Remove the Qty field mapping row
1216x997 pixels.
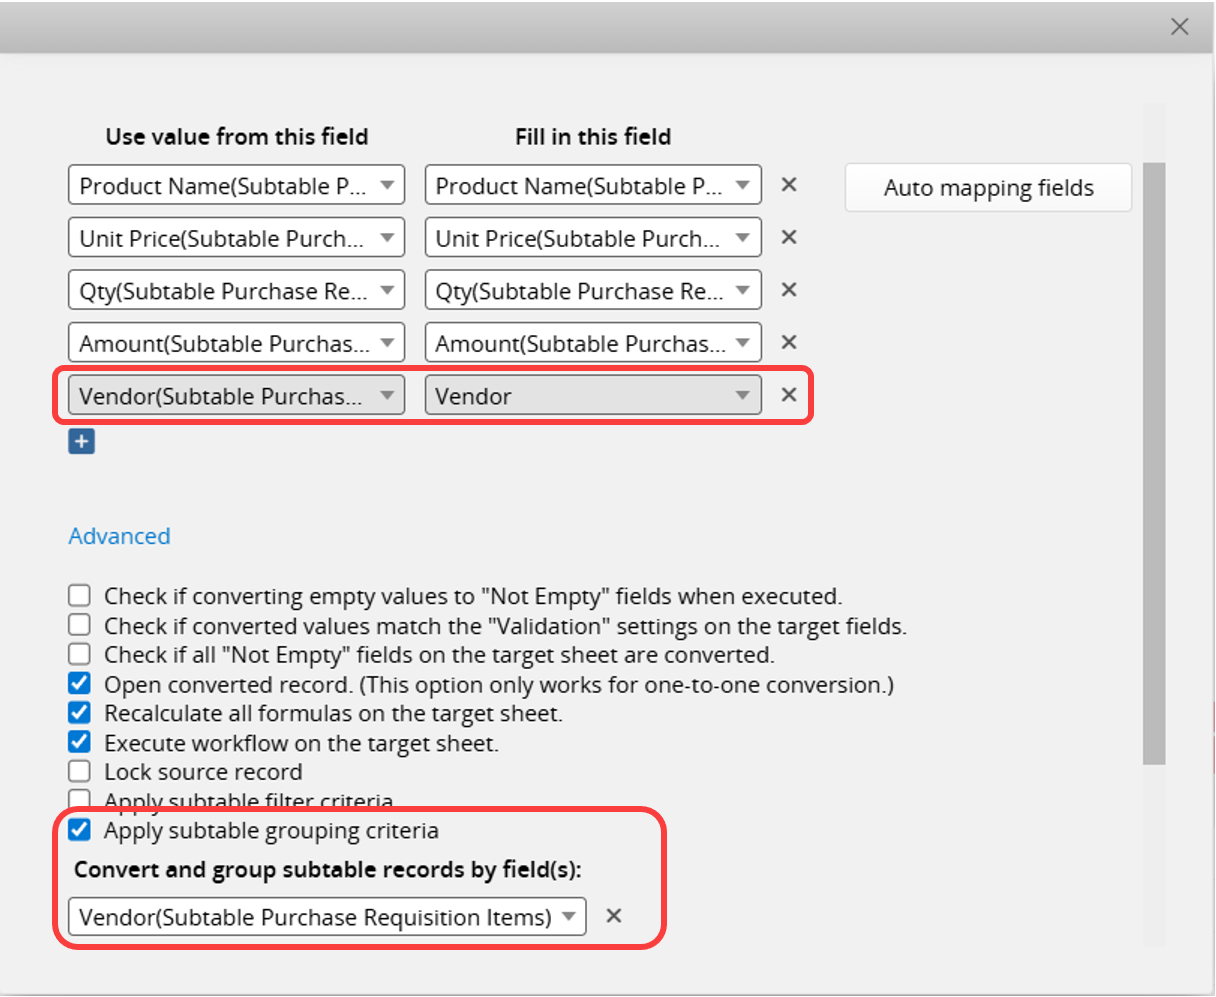click(789, 290)
